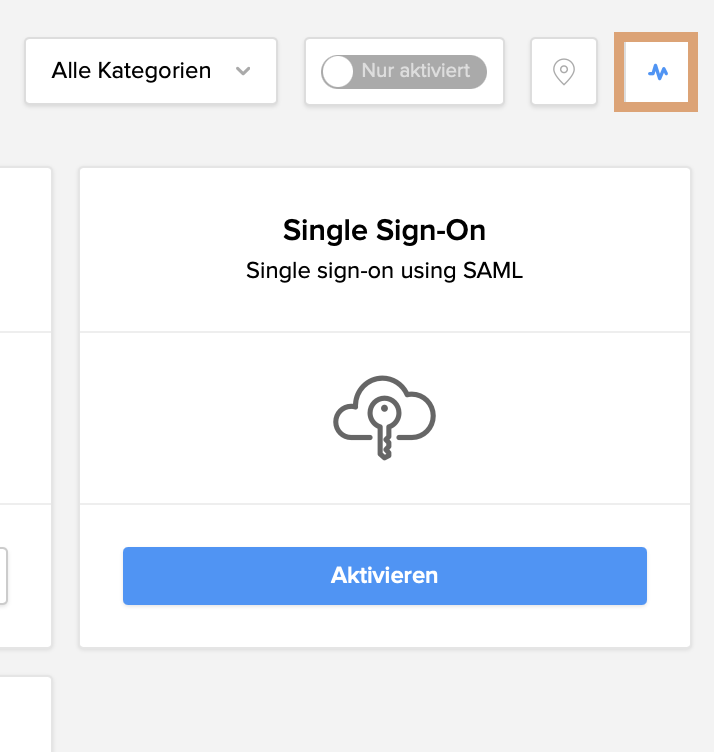Toggle the Nur aktiviert switch
The height and width of the screenshot is (752, 714).
[404, 71]
